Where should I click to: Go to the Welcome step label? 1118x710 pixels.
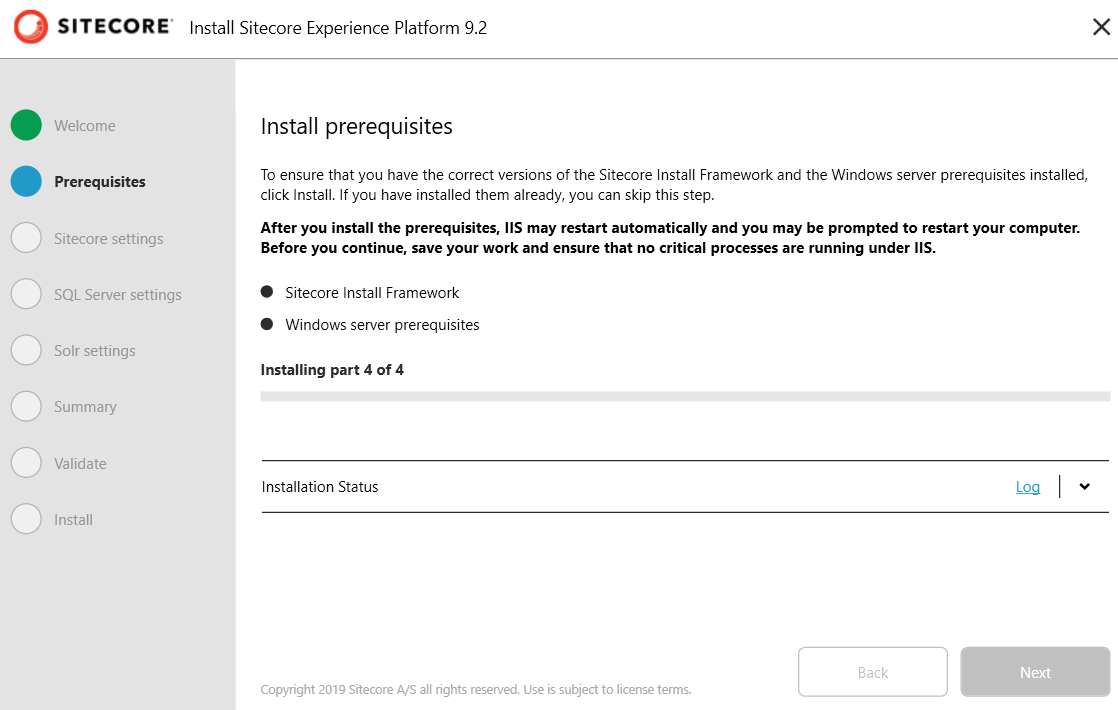pyautogui.click(x=85, y=126)
